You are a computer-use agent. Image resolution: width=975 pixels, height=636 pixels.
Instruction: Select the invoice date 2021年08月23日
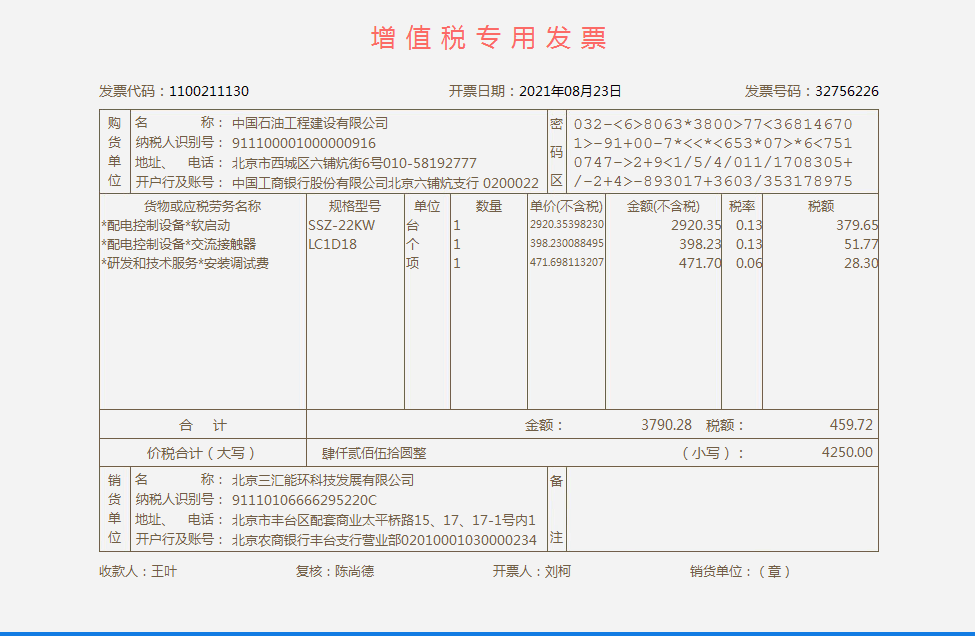(570, 91)
